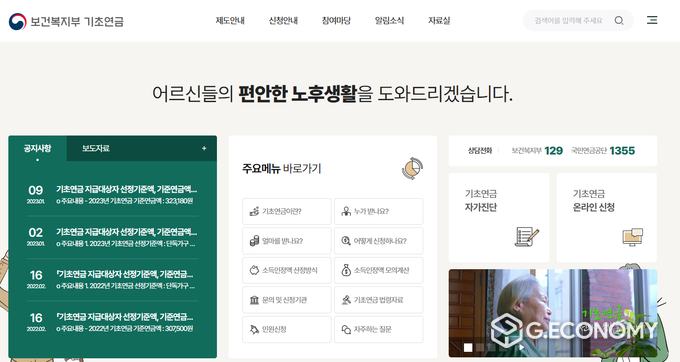
Task: Open the 자료실 menu
Action: [x=439, y=20]
